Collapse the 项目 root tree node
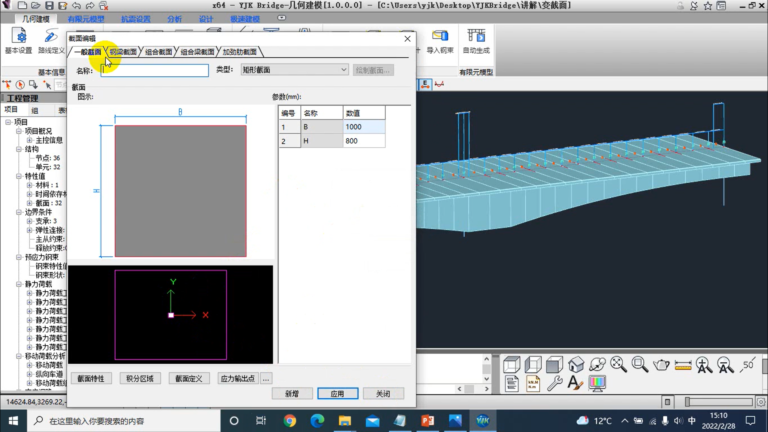The width and height of the screenshot is (768, 432). 8,122
